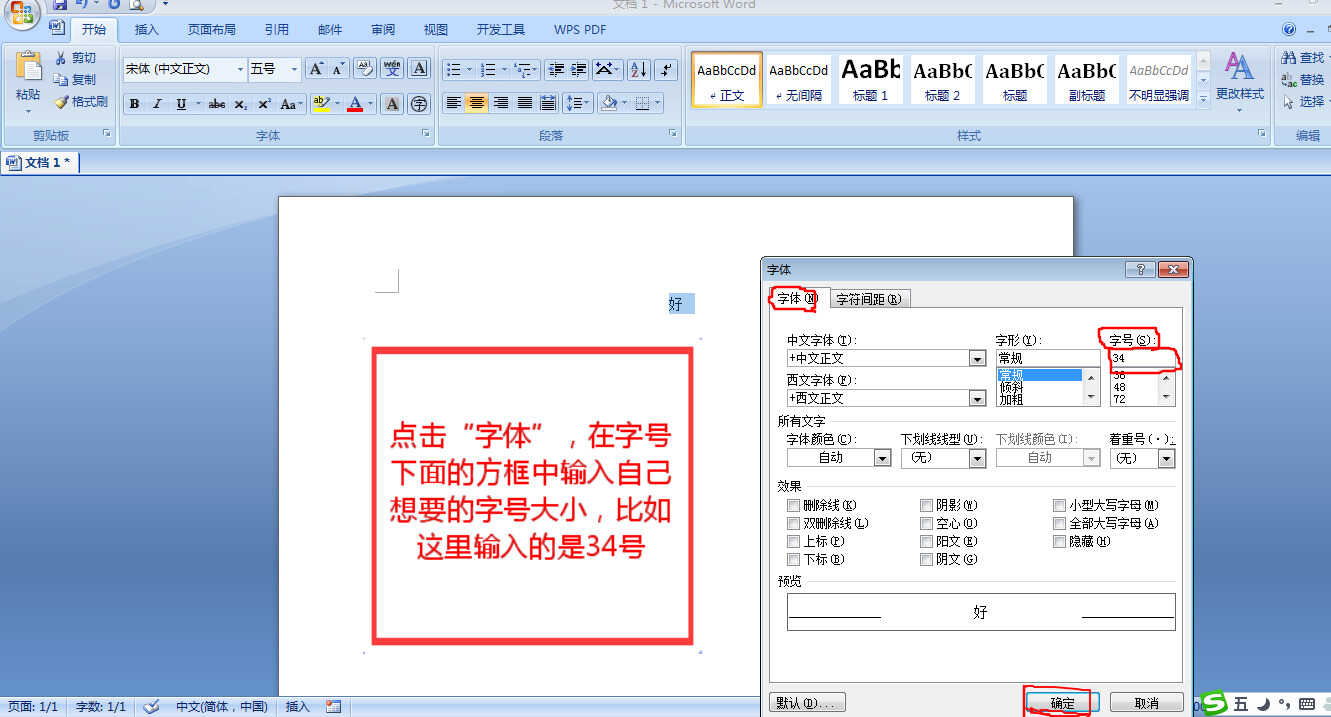The height and width of the screenshot is (717, 1331).
Task: Open the 下划线线型 underline style dropdown
Action: coord(977,458)
